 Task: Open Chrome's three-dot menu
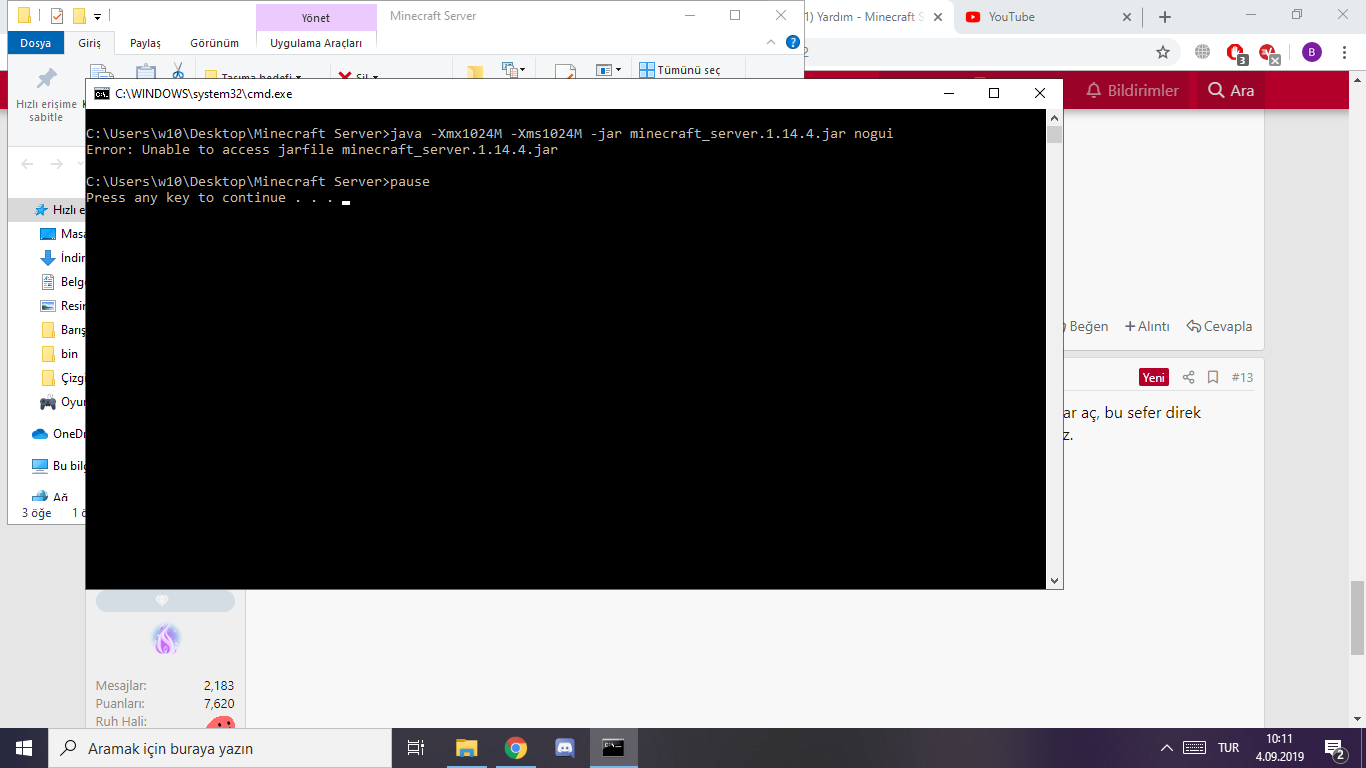(1343, 52)
